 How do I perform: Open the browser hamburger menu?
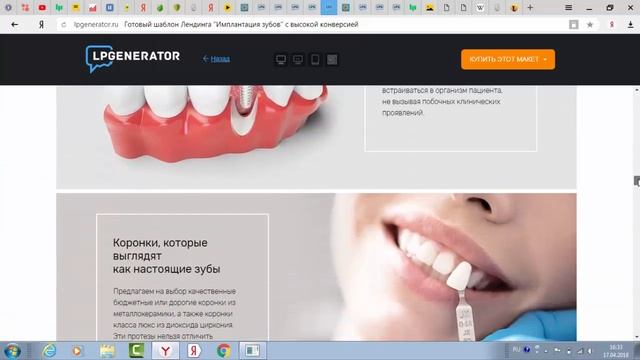568,7
